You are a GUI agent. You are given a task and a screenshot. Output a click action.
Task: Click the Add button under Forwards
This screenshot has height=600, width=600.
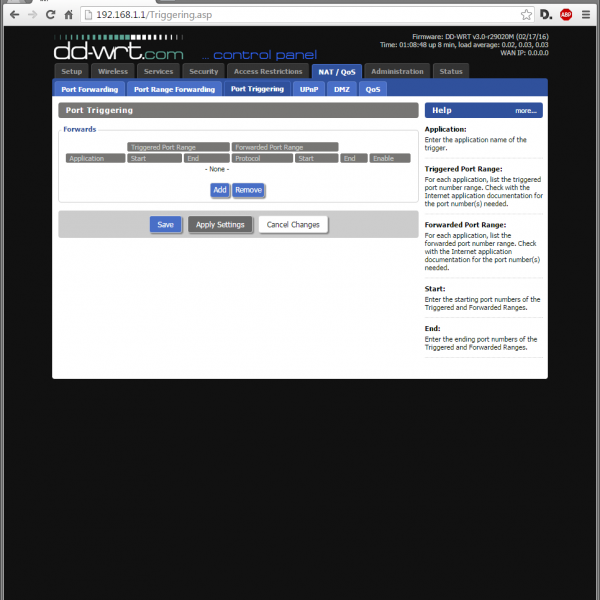point(219,190)
